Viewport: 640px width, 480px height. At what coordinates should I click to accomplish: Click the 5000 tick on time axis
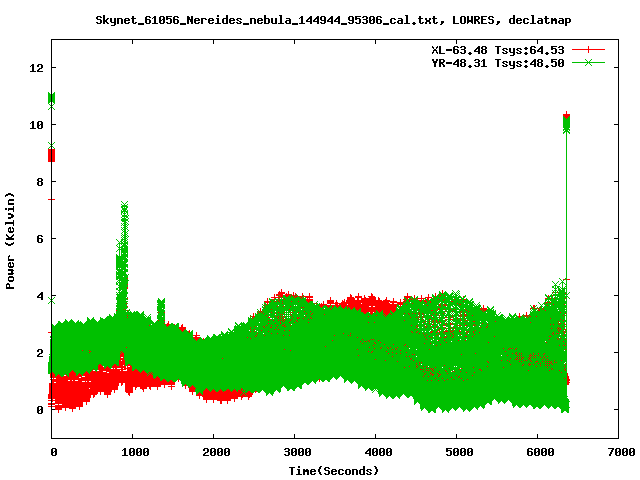[456, 452]
